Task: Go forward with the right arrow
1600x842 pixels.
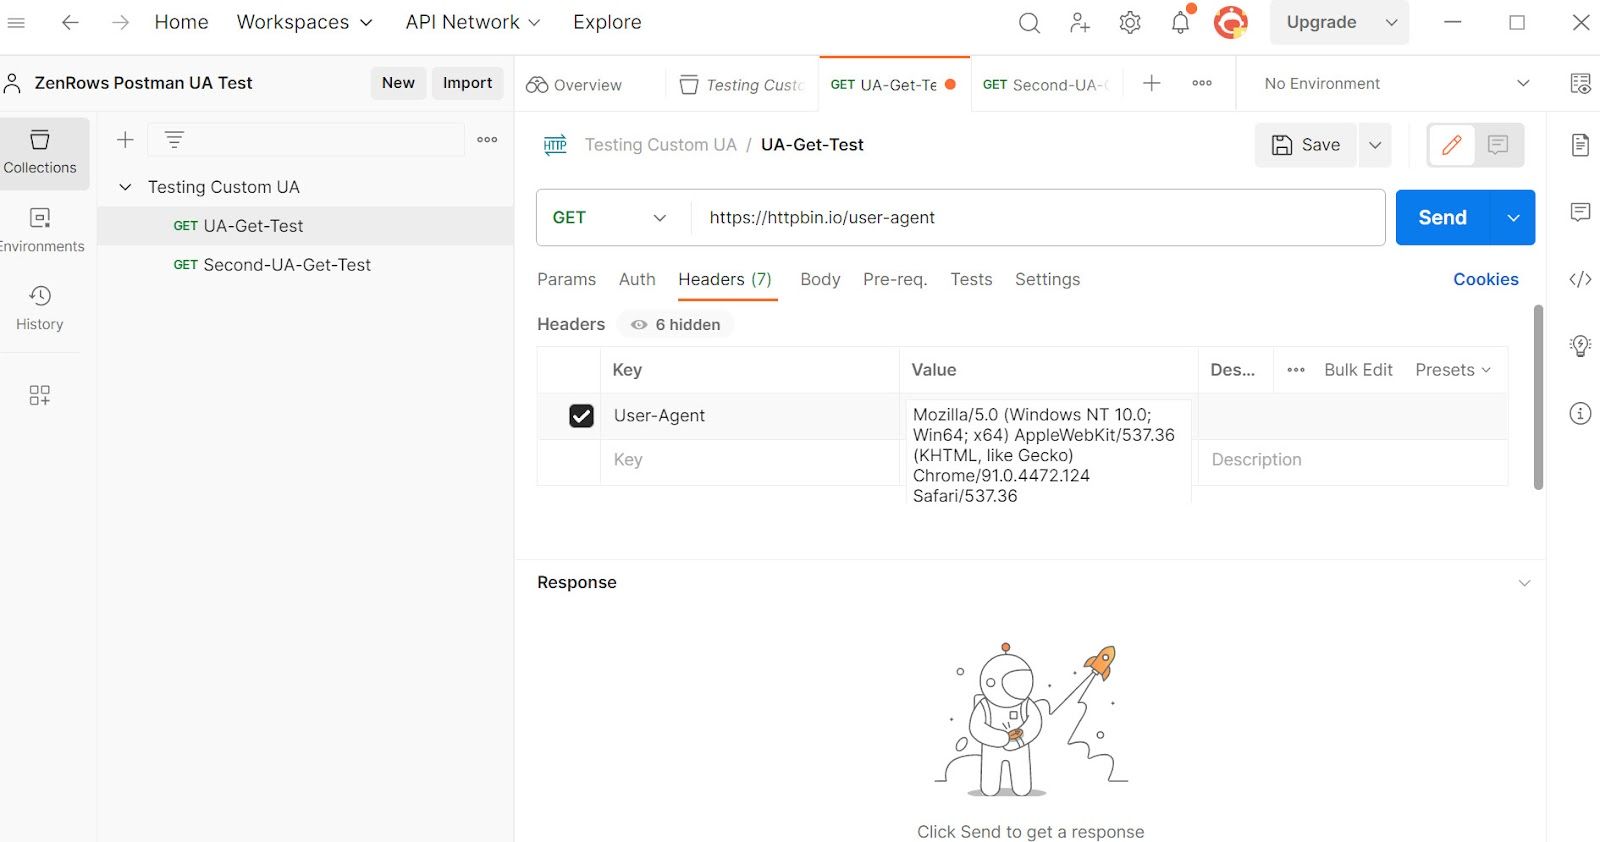Action: coord(120,22)
